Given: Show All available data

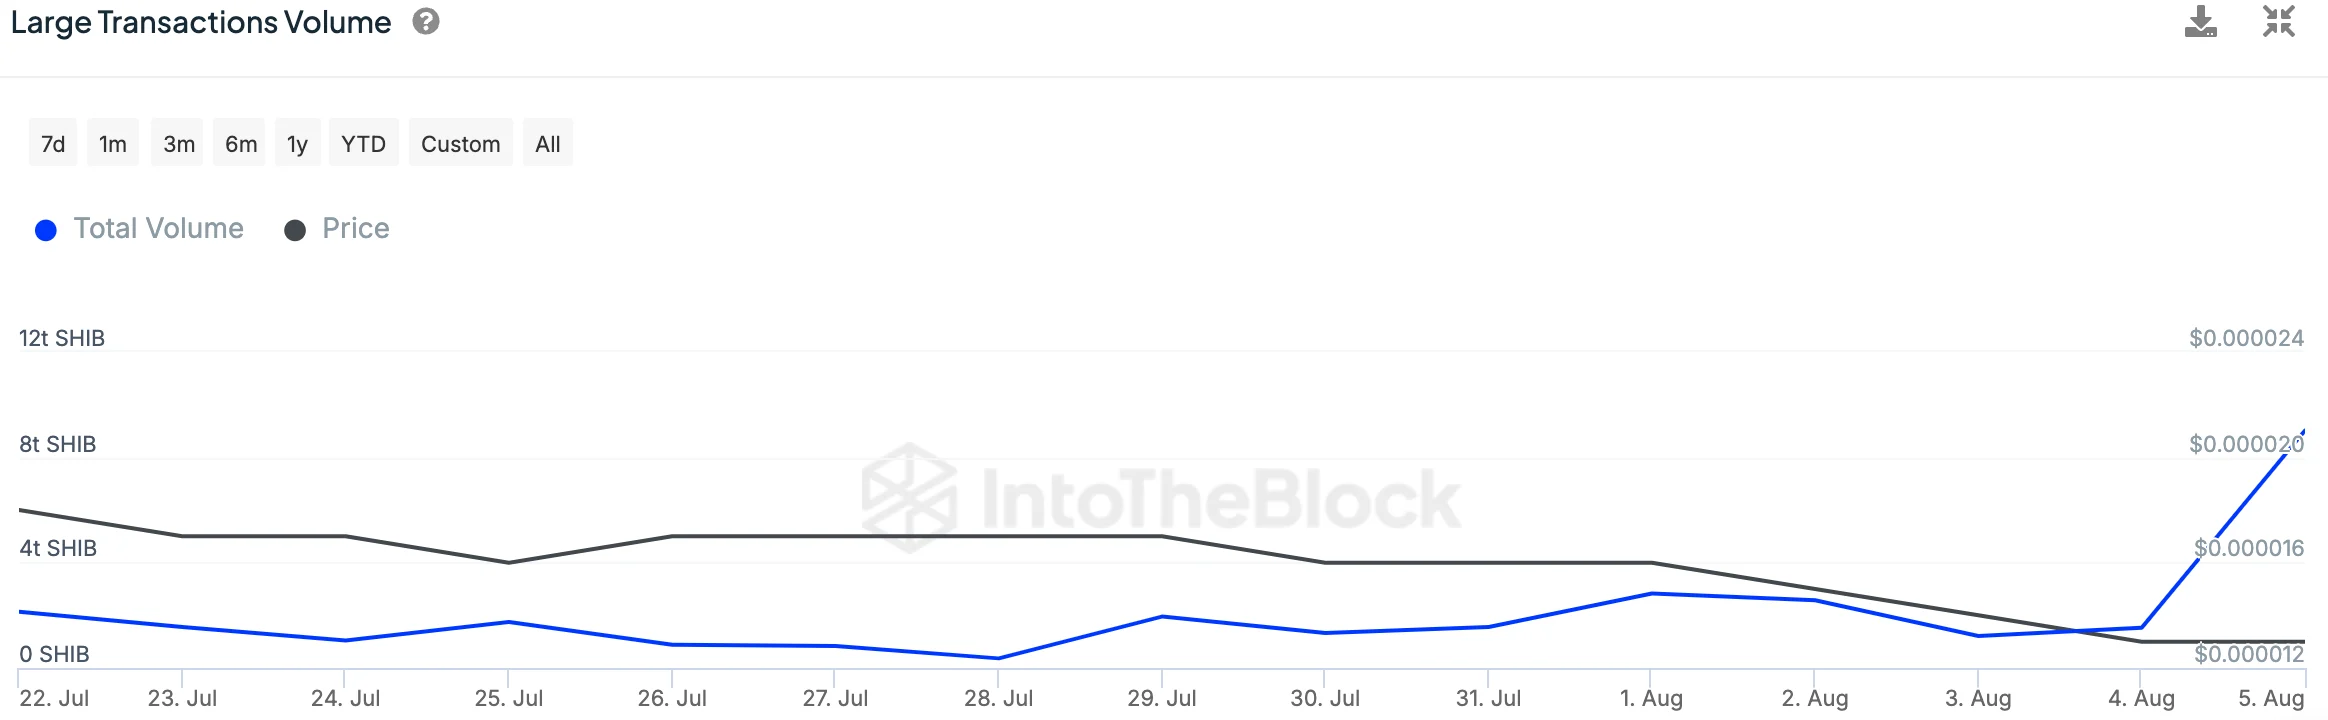Looking at the screenshot, I should tap(548, 144).
